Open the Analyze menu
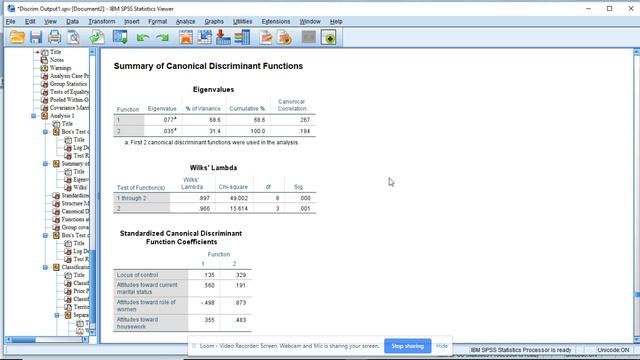The width and height of the screenshot is (640, 360). 185,21
